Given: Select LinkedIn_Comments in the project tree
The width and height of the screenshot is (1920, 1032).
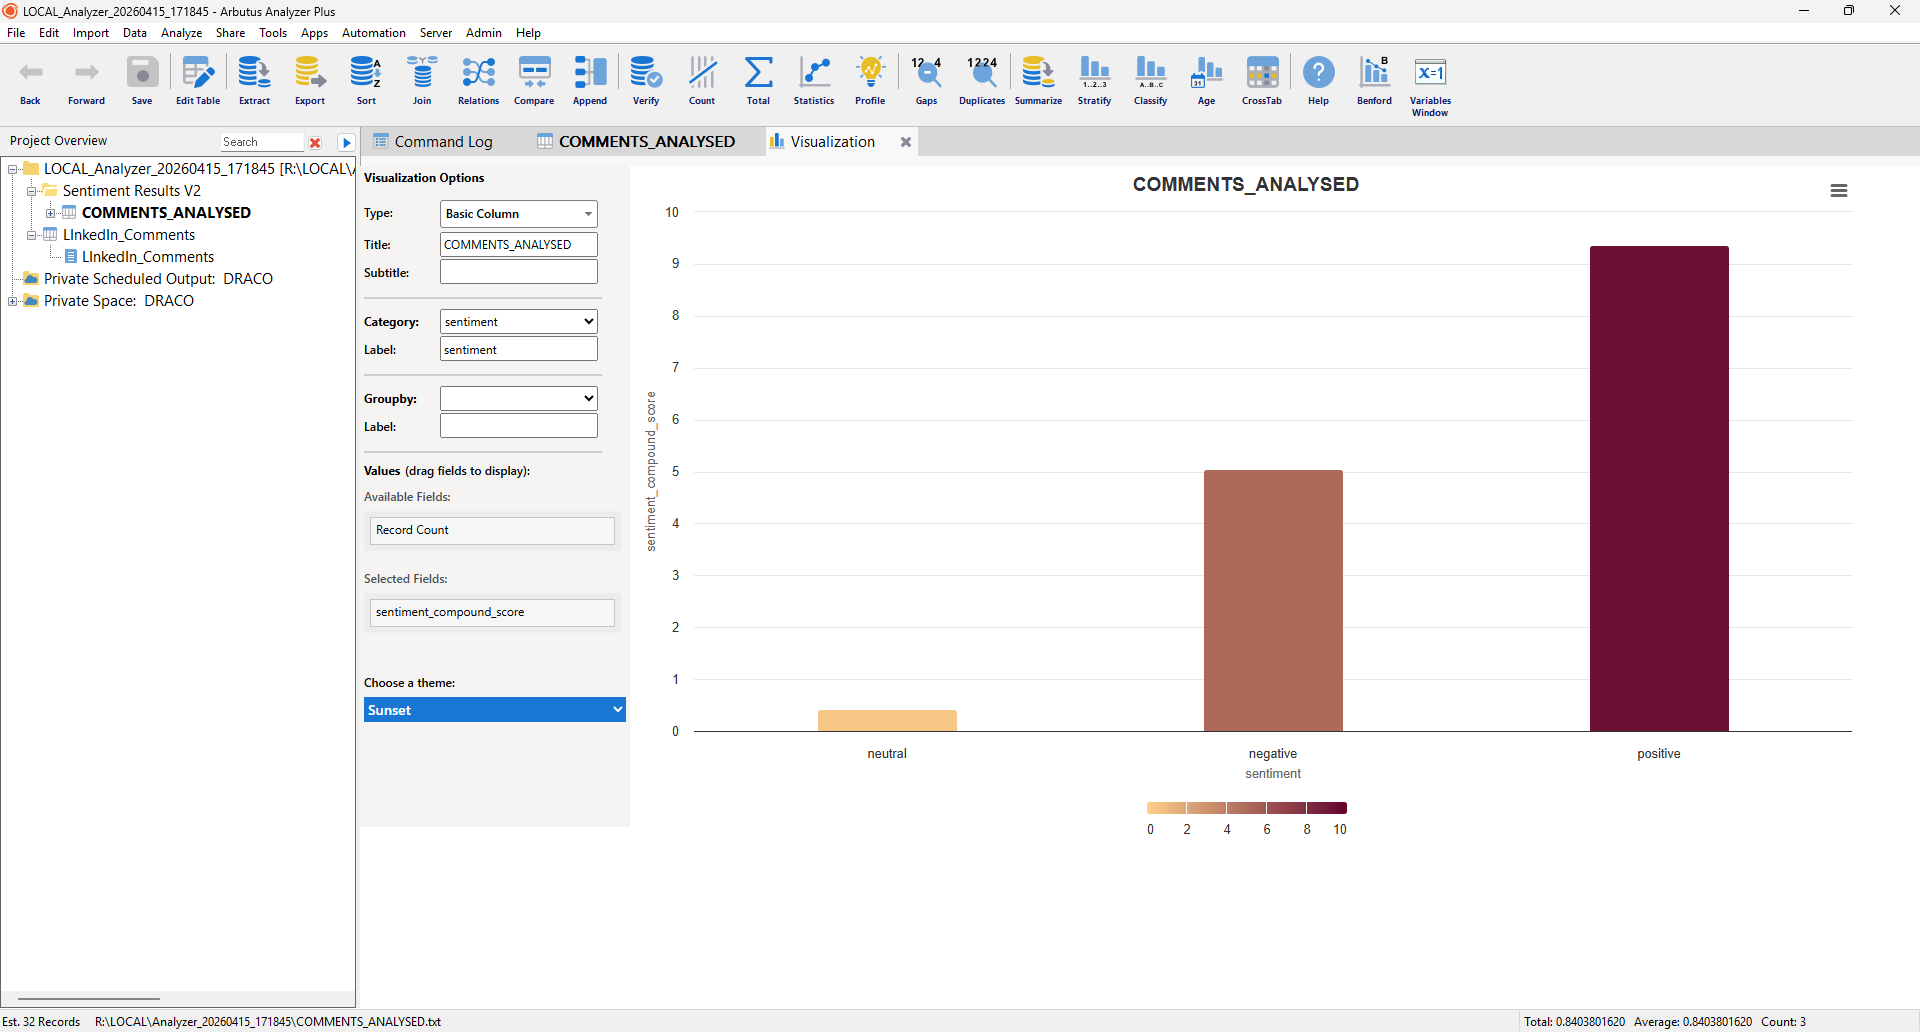Looking at the screenshot, I should coord(129,234).
